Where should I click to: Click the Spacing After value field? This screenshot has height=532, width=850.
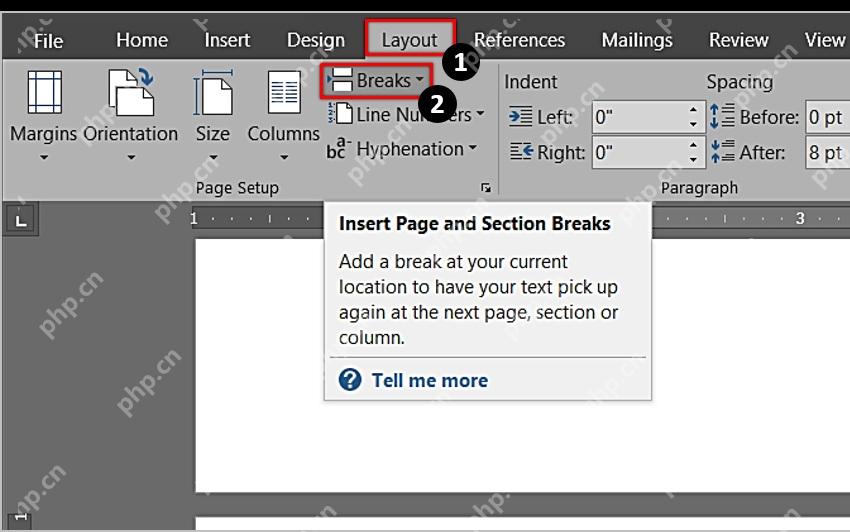tap(827, 152)
